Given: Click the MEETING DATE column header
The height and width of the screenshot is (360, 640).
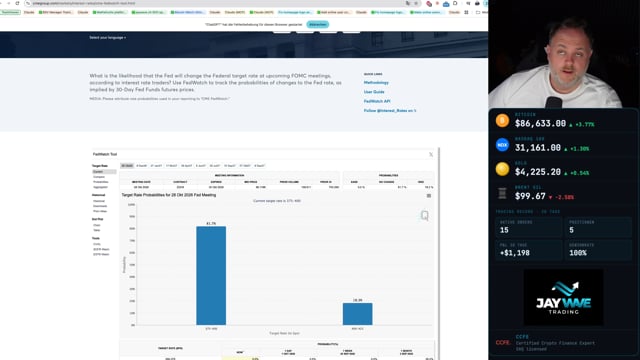Looking at the screenshot, I should (x=141, y=182).
